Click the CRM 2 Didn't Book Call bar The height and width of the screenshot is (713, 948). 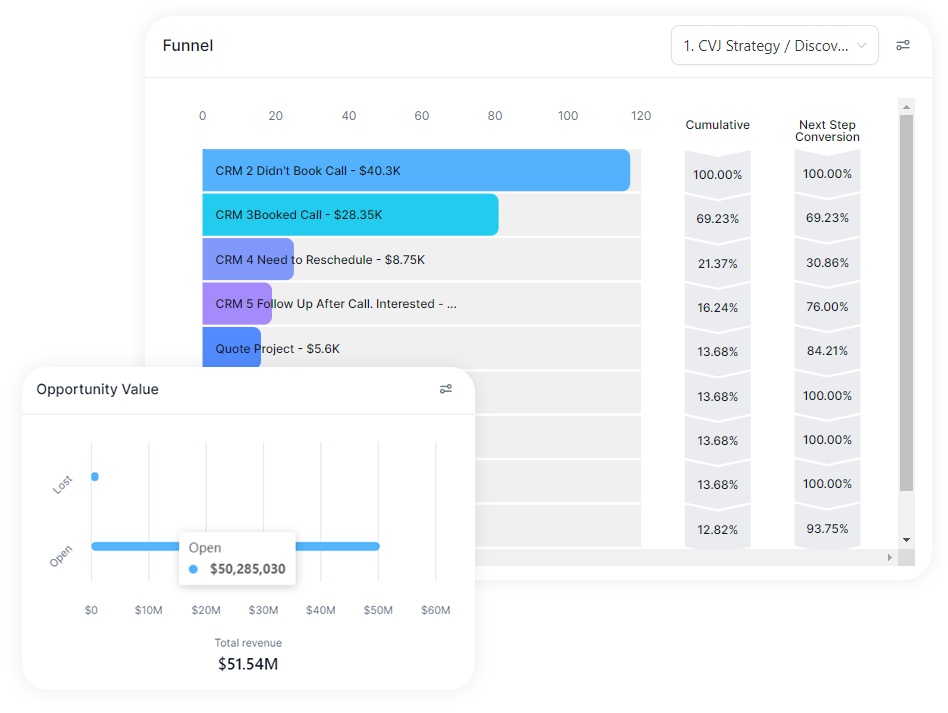[x=415, y=171]
